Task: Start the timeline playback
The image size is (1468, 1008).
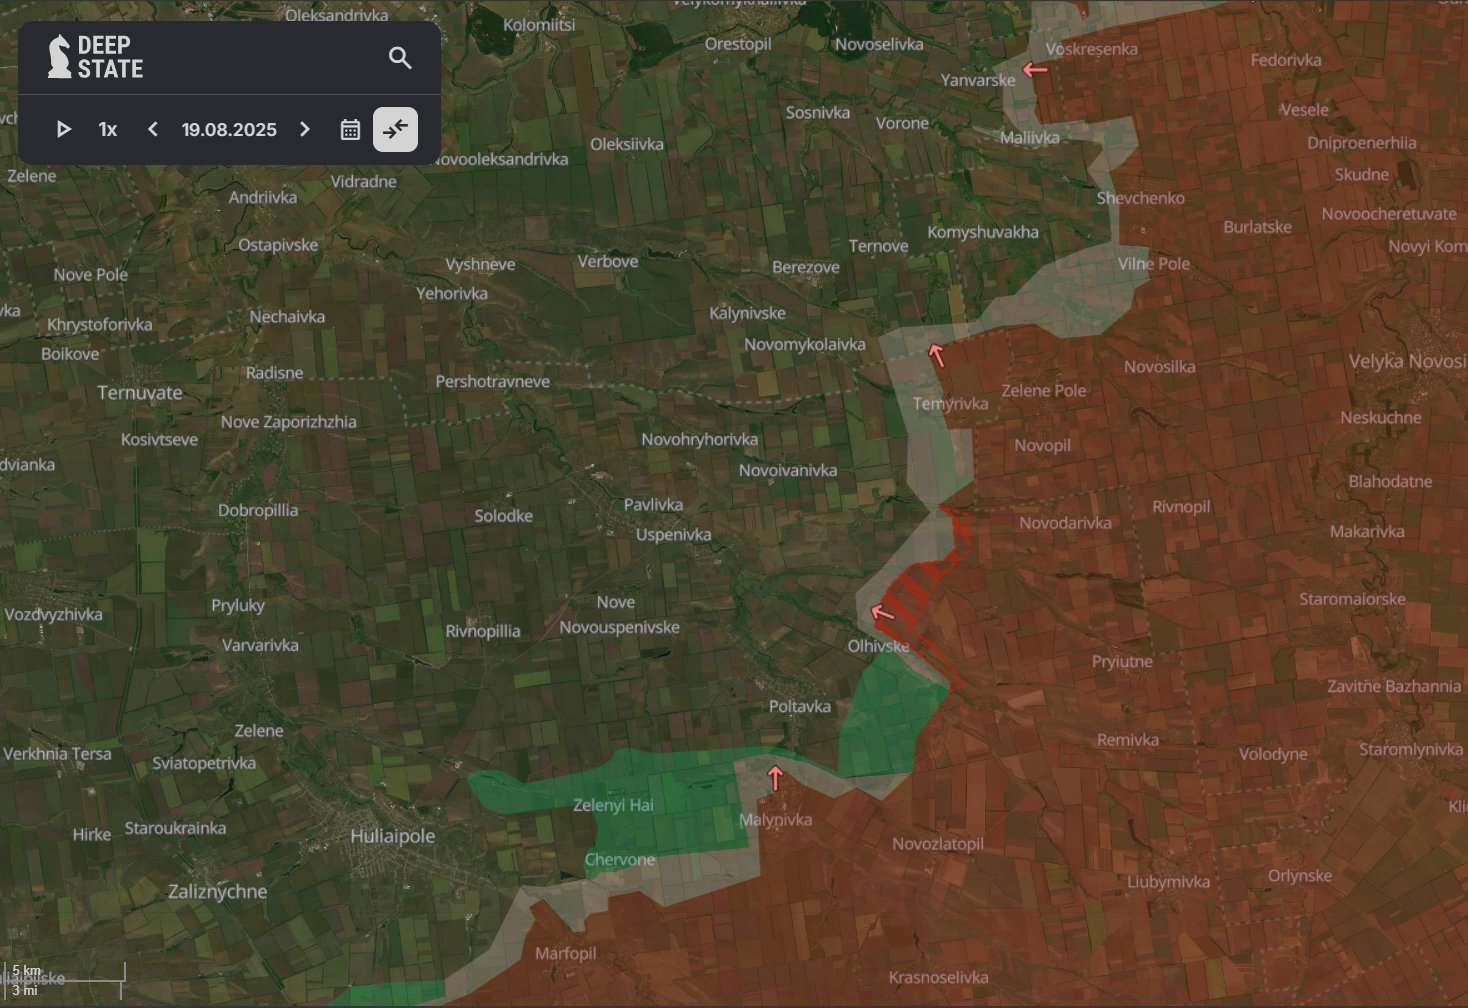Action: point(63,129)
